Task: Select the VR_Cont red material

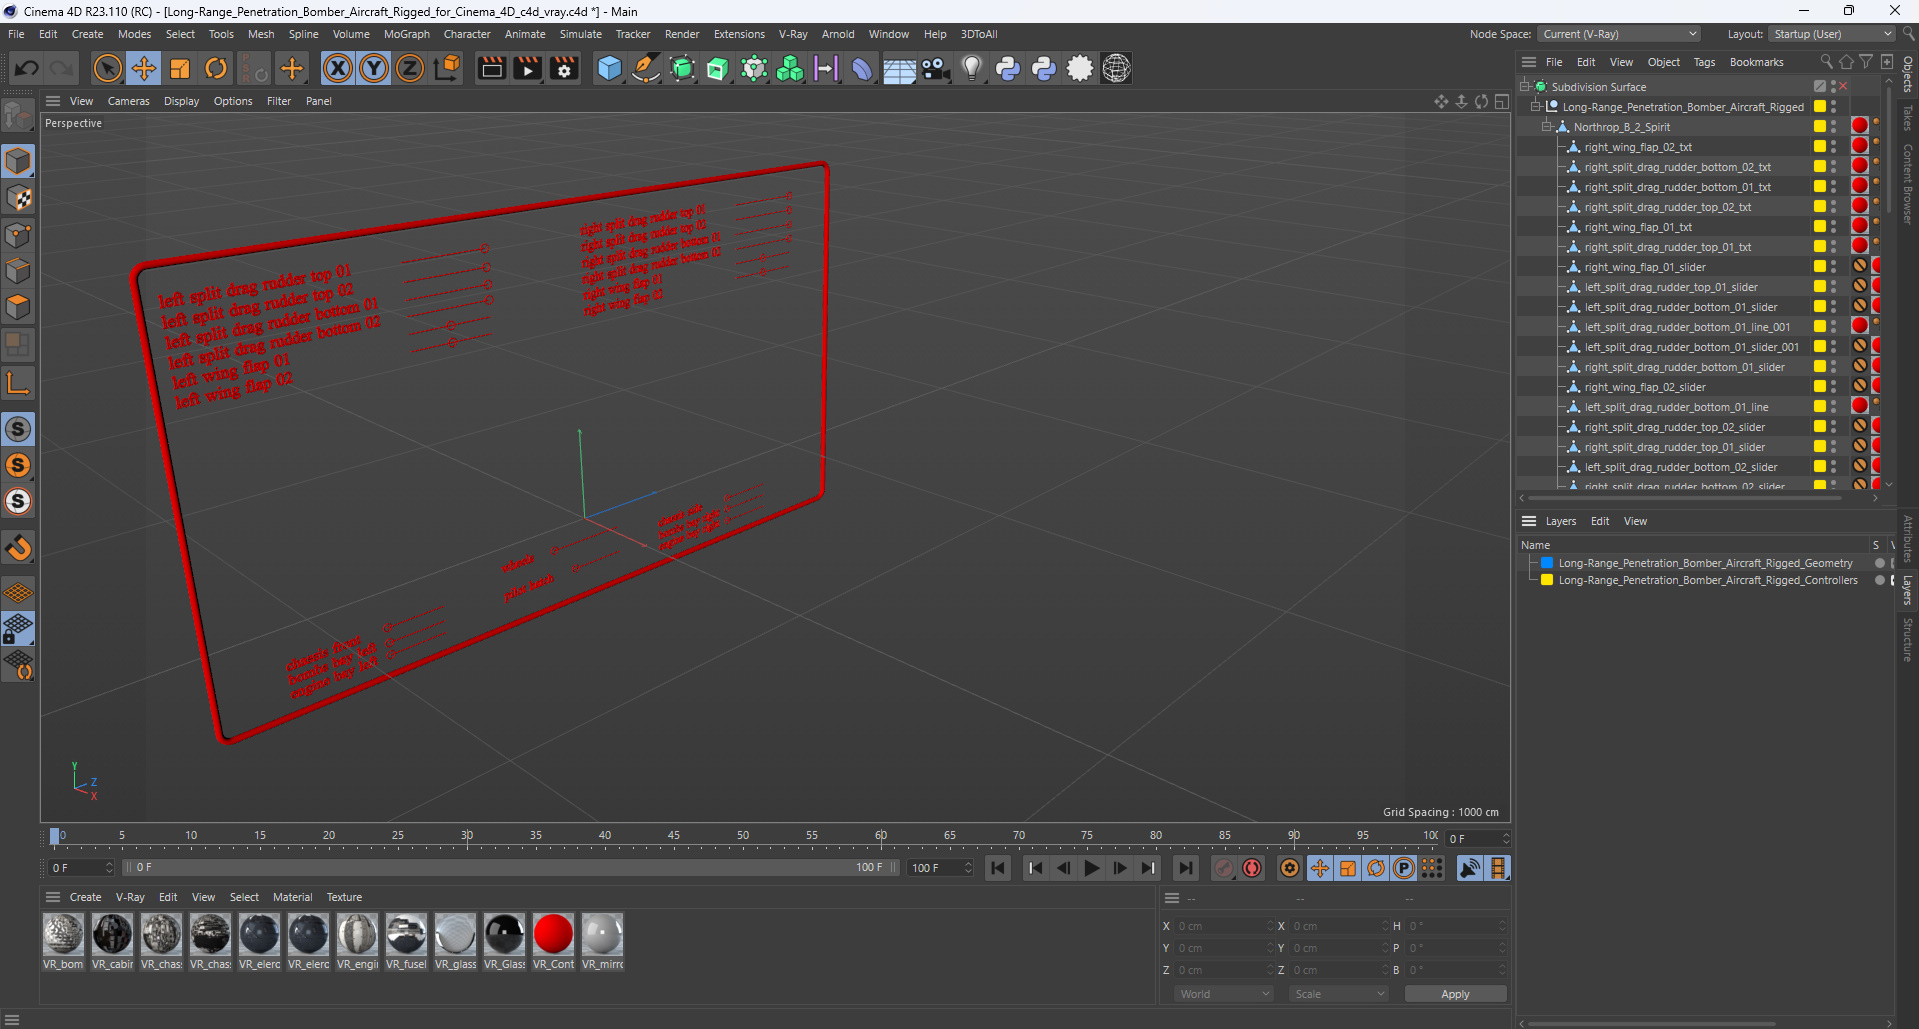Action: [553, 941]
